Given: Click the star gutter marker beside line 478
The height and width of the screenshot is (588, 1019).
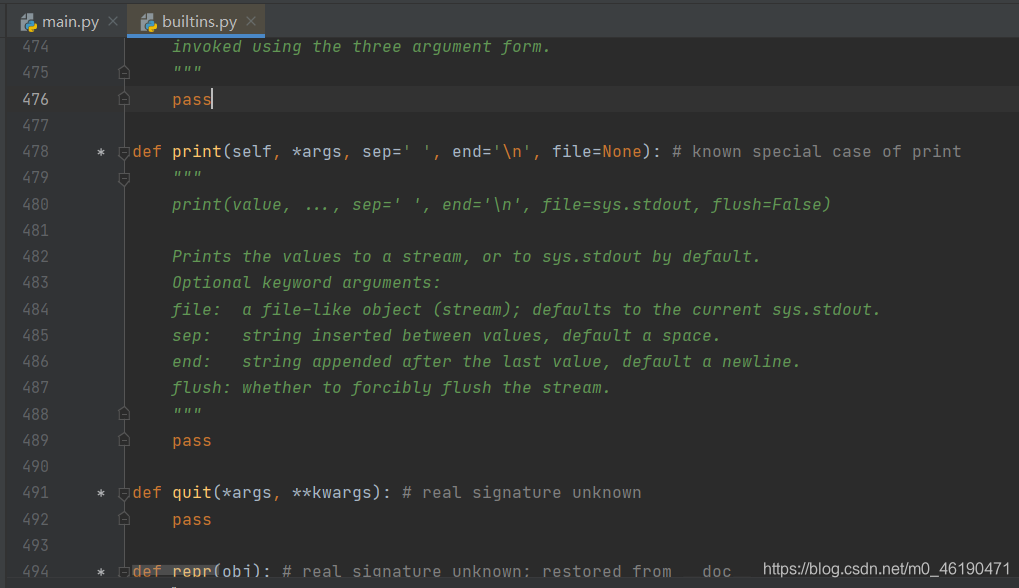Looking at the screenshot, I should (x=100, y=152).
